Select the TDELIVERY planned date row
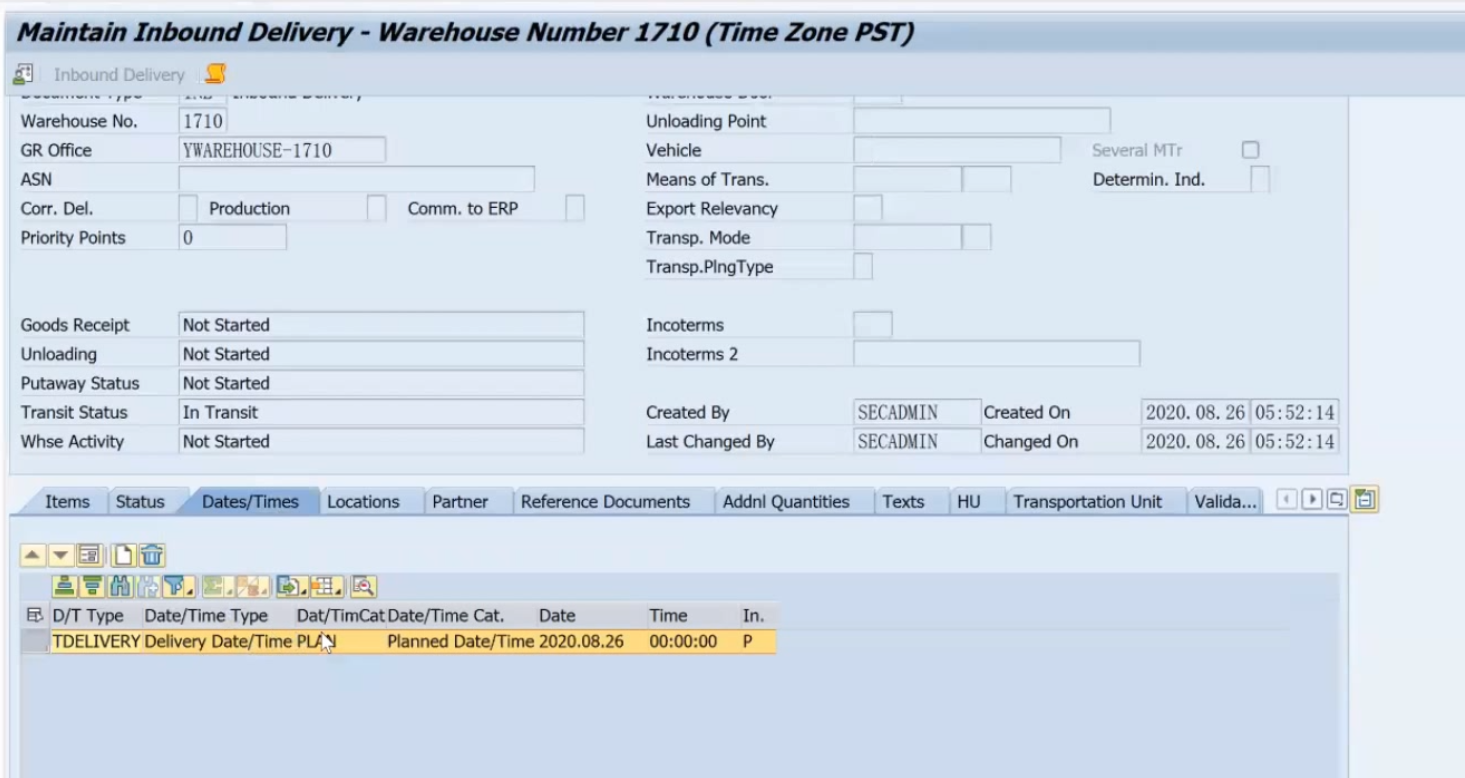 [400, 641]
